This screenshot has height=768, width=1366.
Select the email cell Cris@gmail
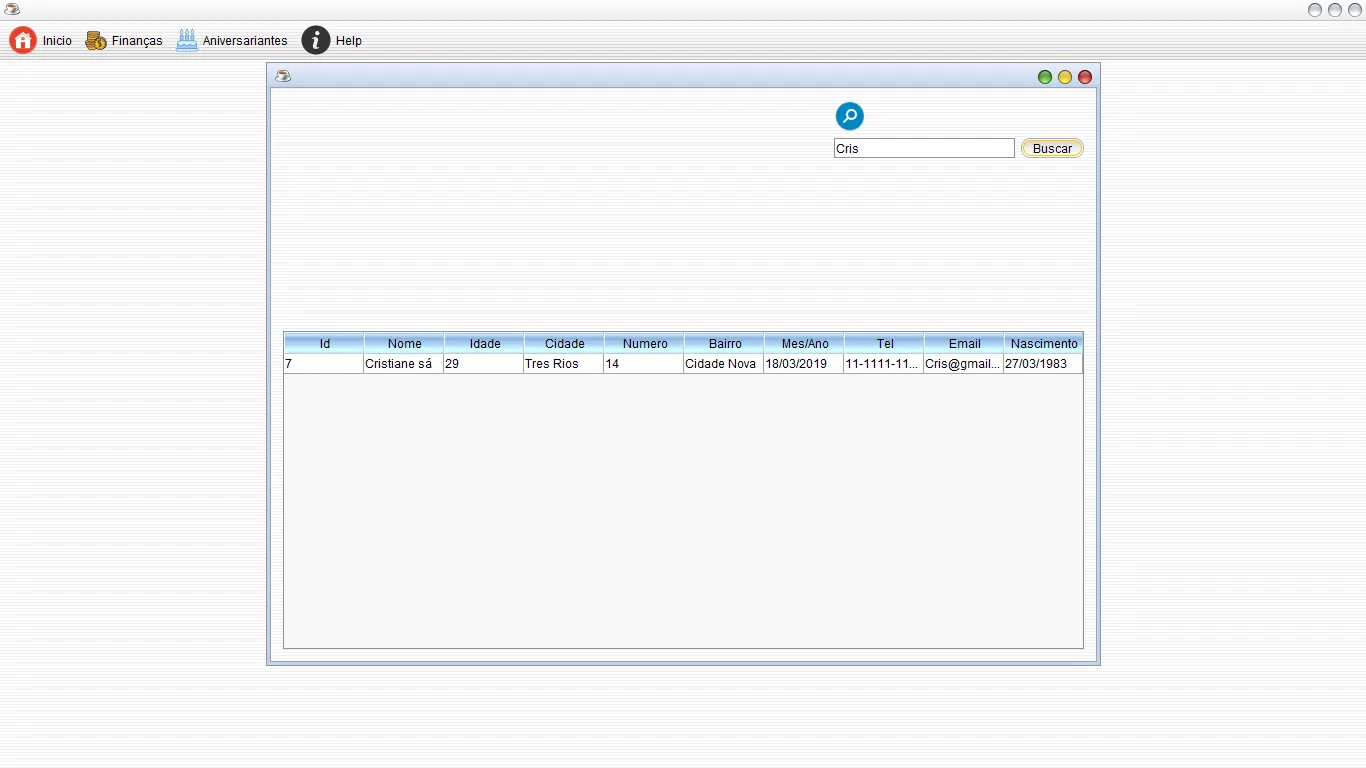point(964,364)
